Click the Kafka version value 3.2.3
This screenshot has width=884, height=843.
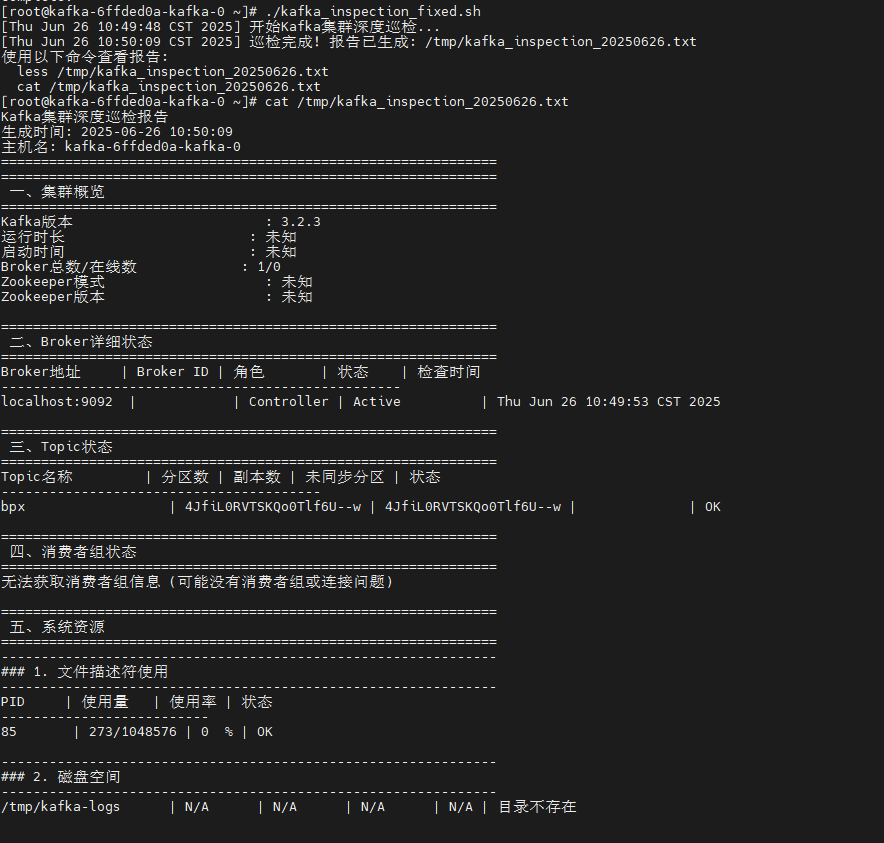tap(300, 222)
